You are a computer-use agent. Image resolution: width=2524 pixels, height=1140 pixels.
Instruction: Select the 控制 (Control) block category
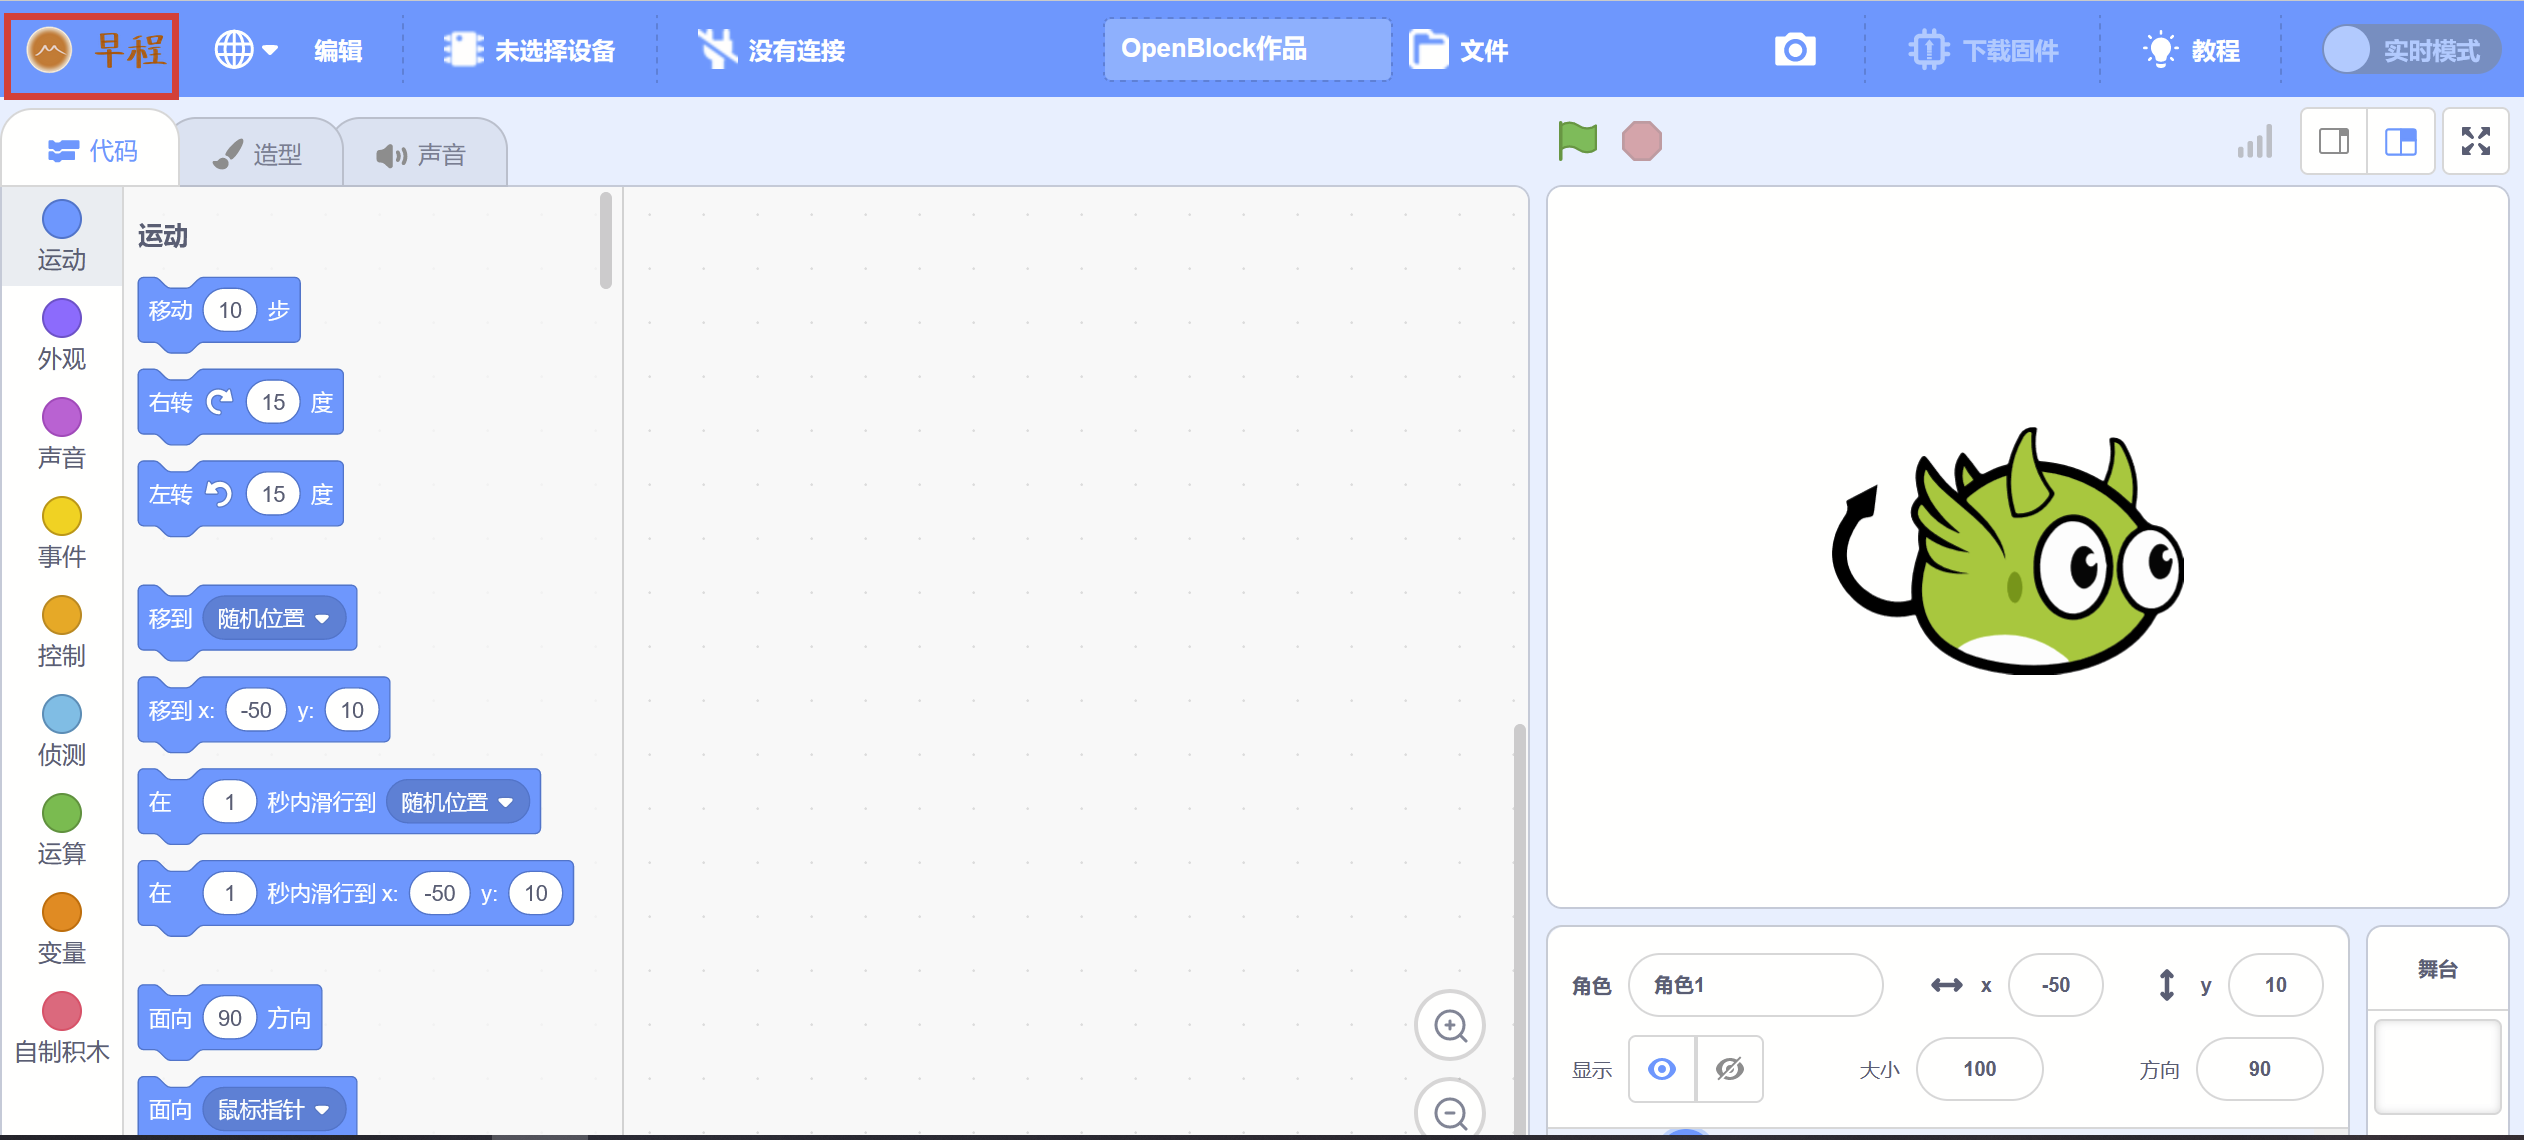coord(61,629)
